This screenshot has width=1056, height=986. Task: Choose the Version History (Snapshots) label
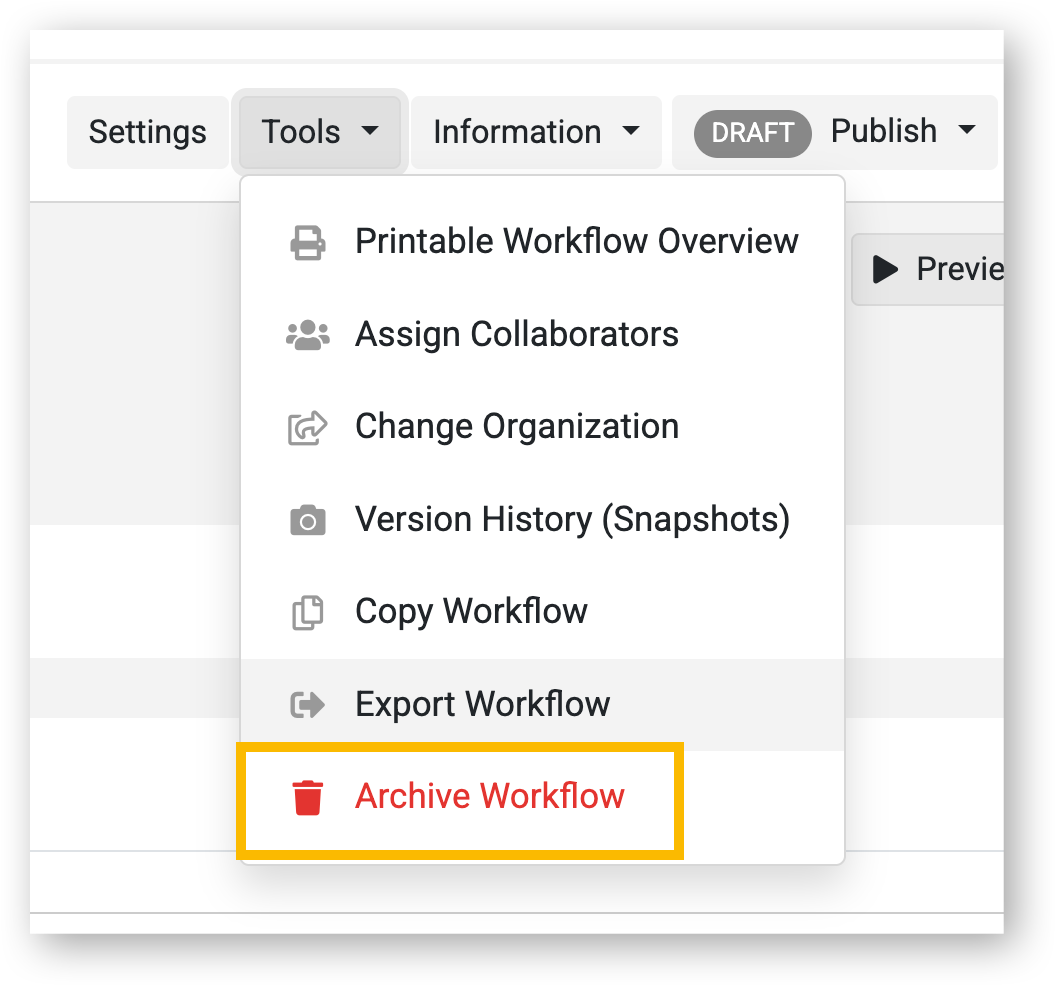[572, 520]
